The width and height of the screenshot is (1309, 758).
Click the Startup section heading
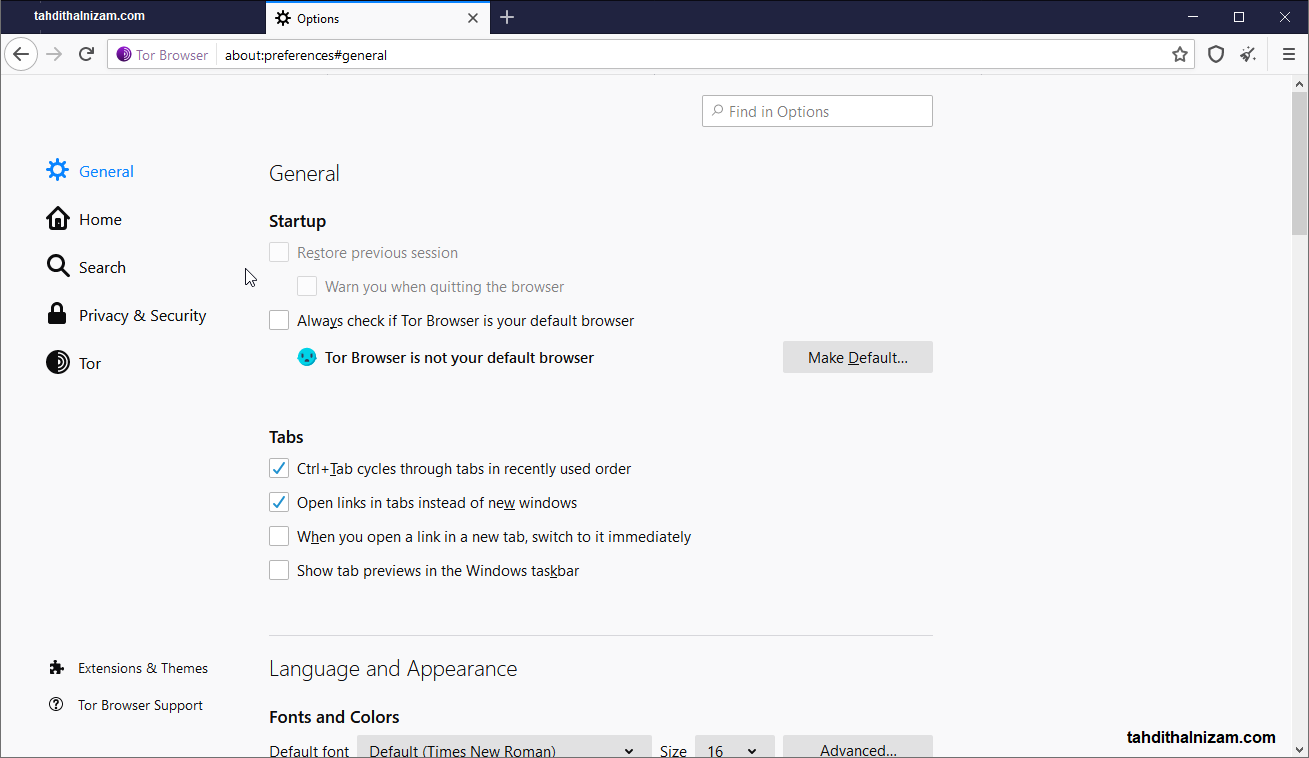tap(297, 221)
